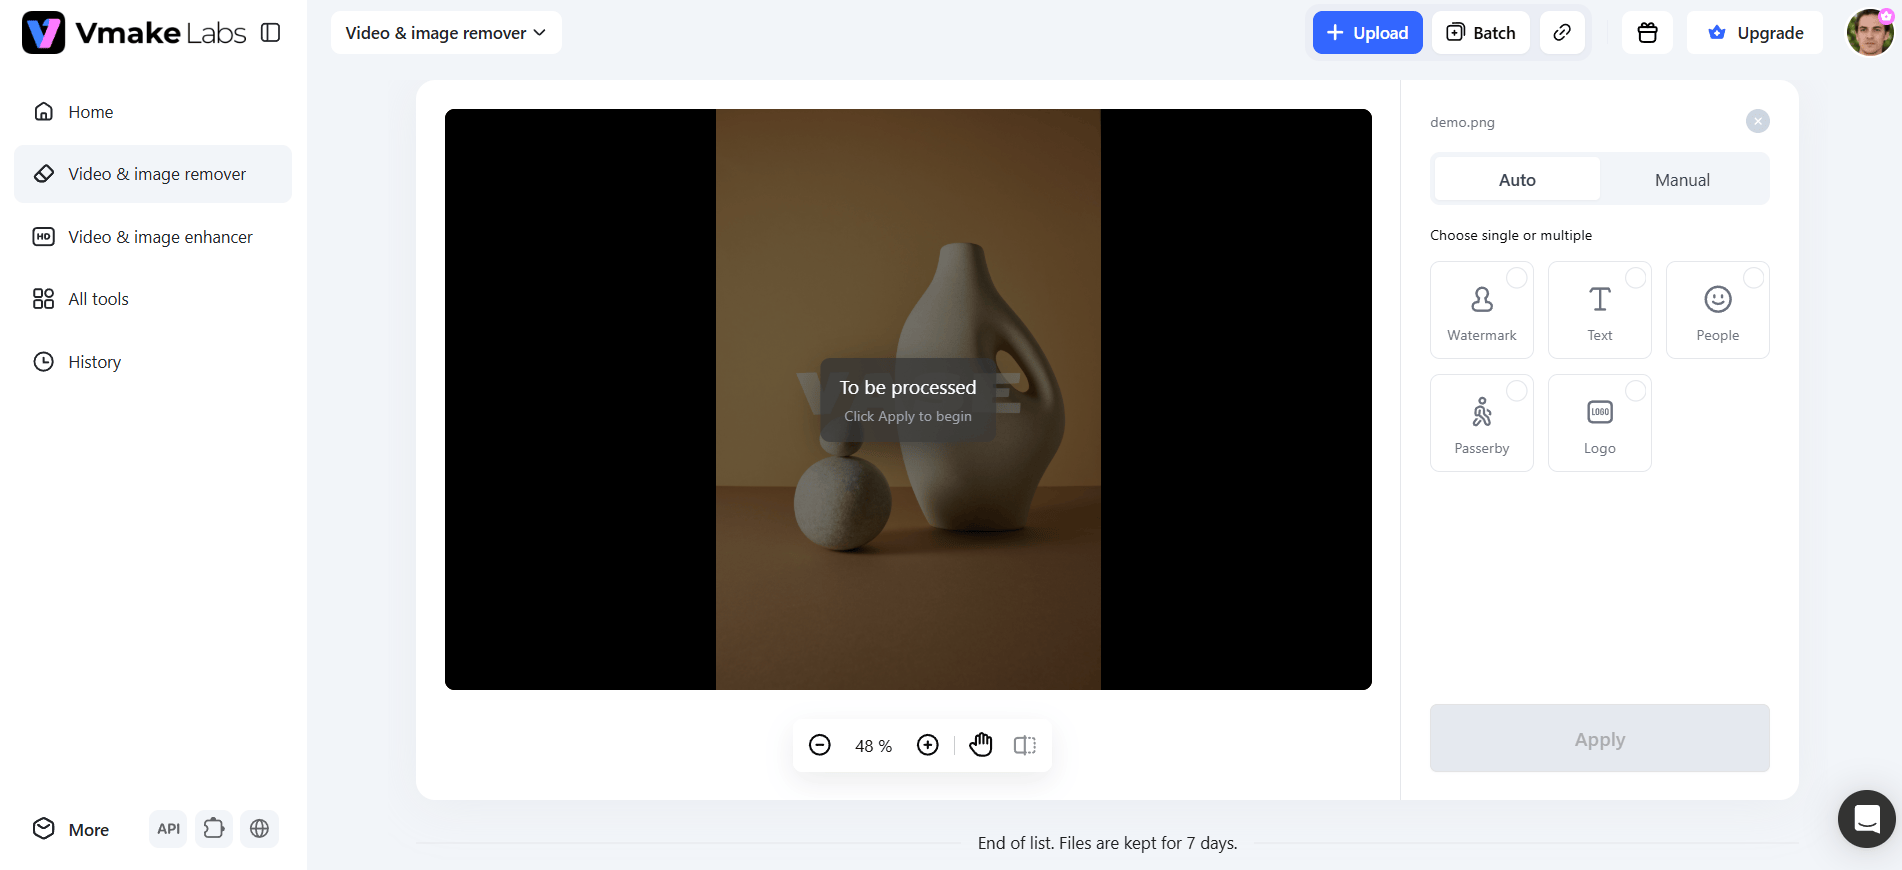1902x870 pixels.
Task: Open the gift box icon
Action: coord(1647,33)
